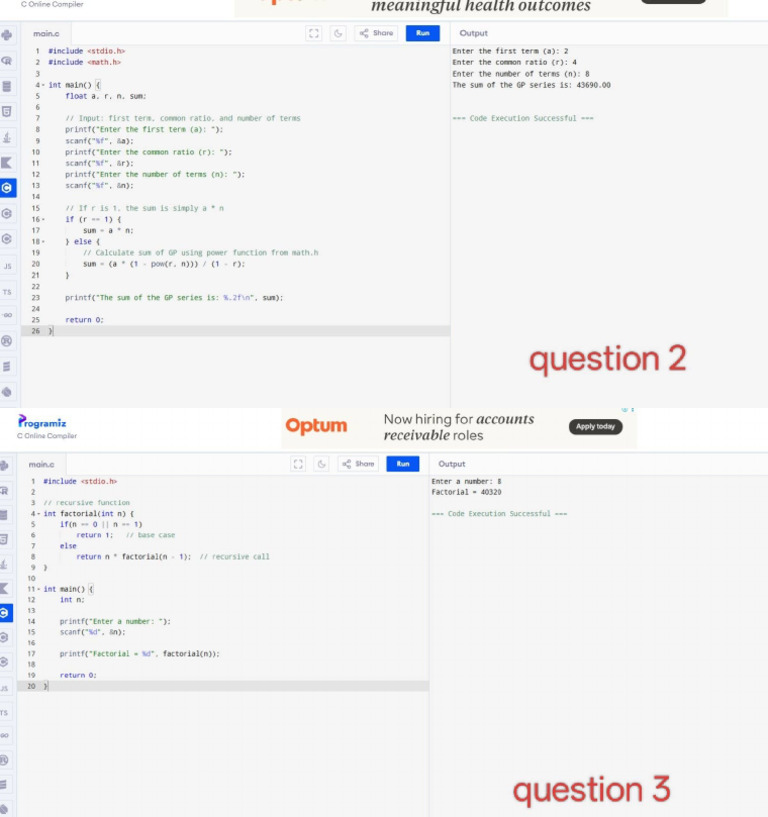Open Programiz logo home link
Viewport: 768px width, 817px height.
tap(42, 423)
